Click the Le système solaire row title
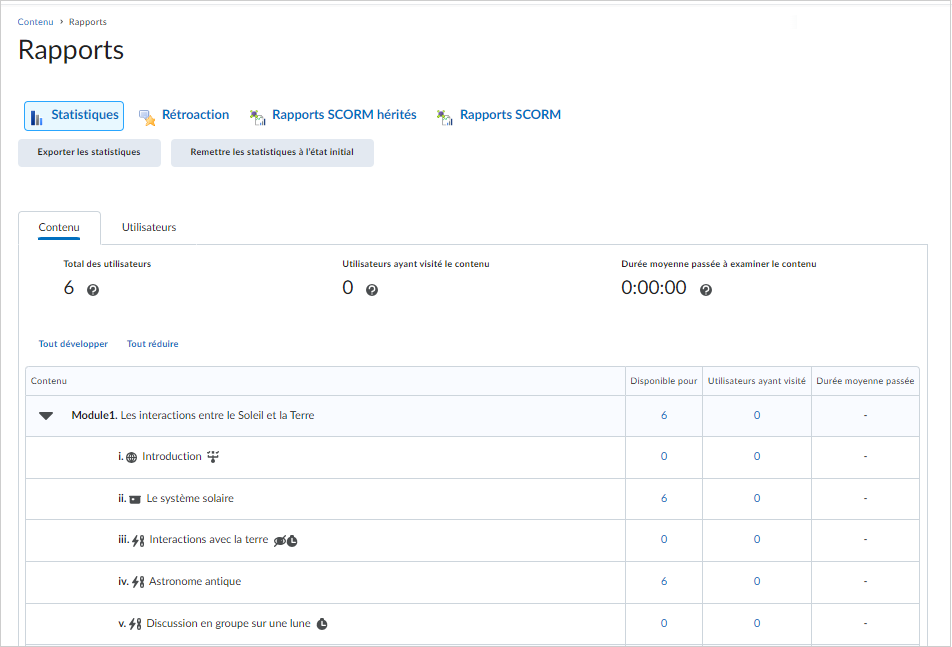The width and height of the screenshot is (952, 647). [190, 498]
